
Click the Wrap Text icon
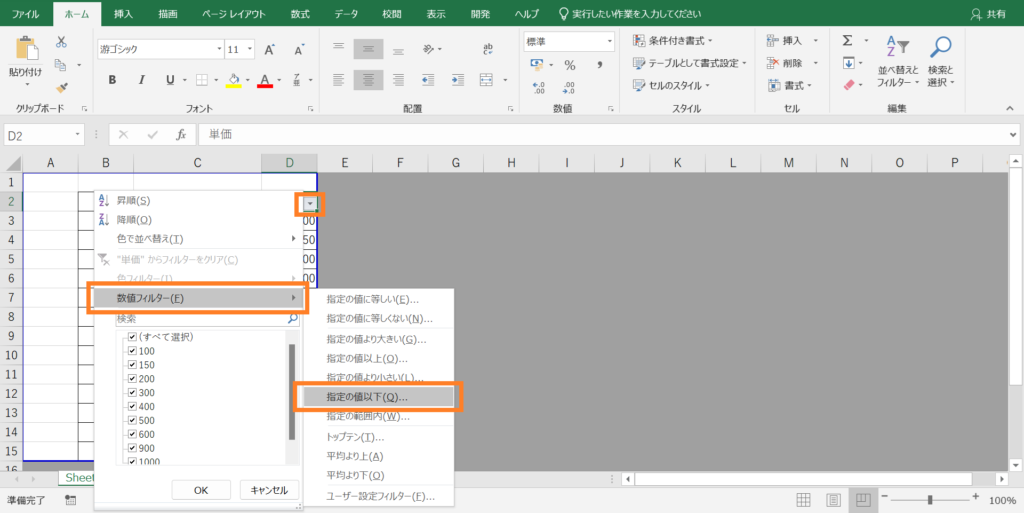click(488, 49)
